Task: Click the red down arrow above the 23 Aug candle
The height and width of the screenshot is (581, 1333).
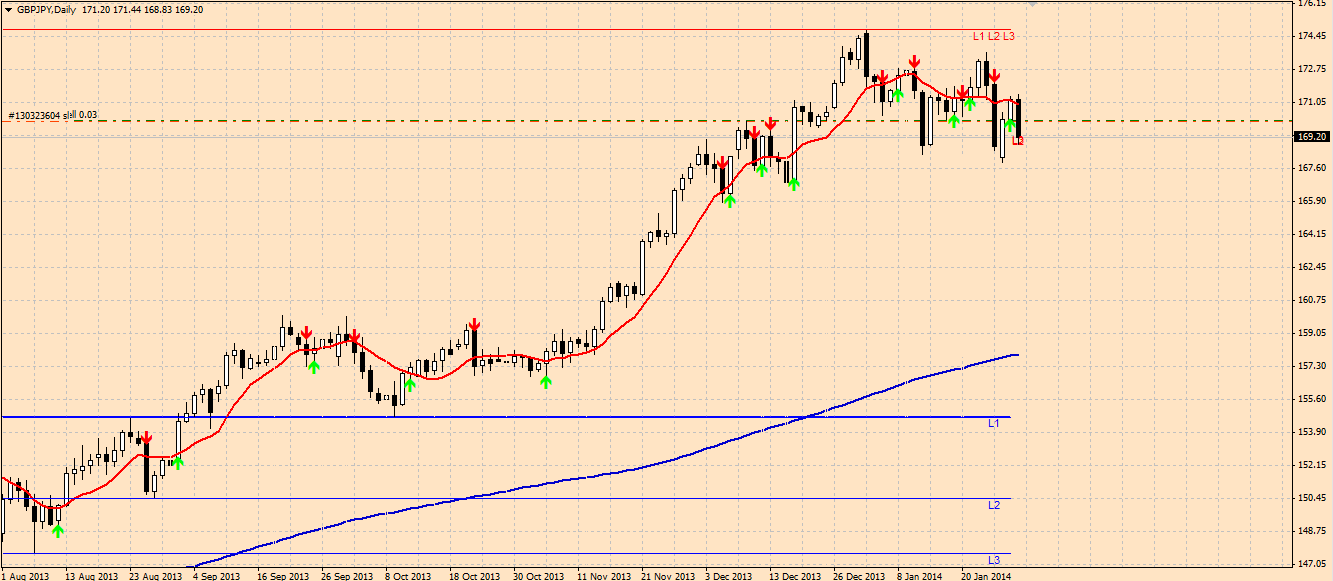Action: pos(146,438)
